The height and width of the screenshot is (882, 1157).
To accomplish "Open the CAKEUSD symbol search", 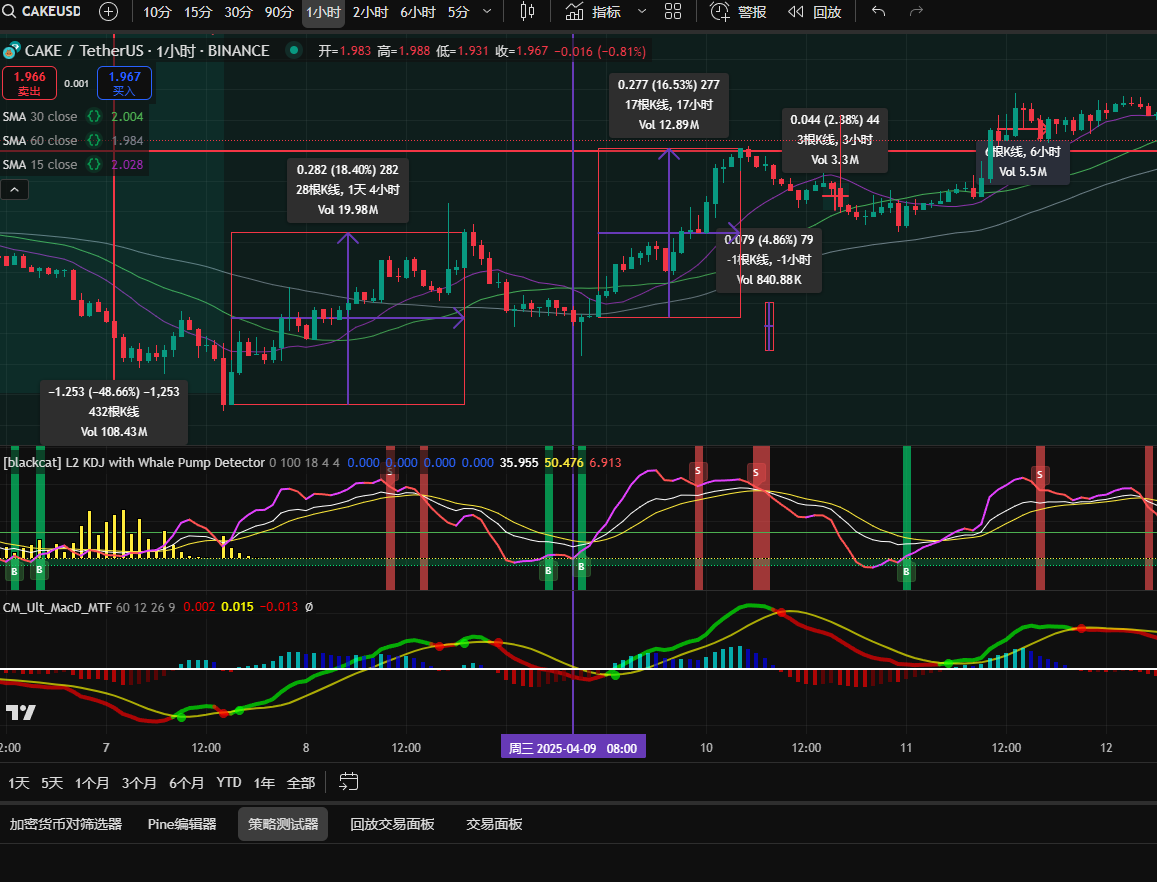I will (x=43, y=12).
